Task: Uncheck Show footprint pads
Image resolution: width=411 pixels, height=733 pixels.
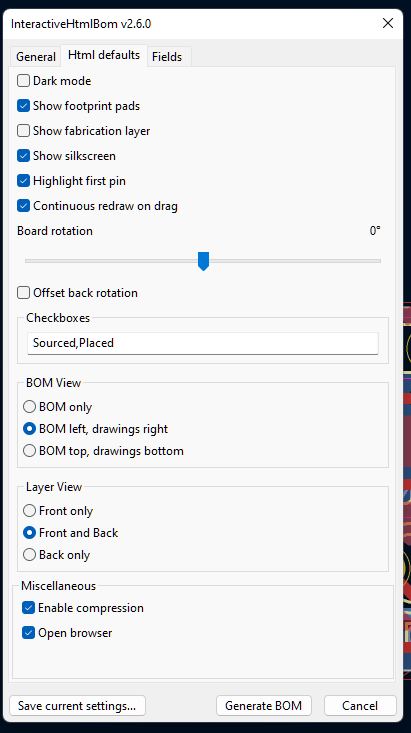Action: [23, 106]
